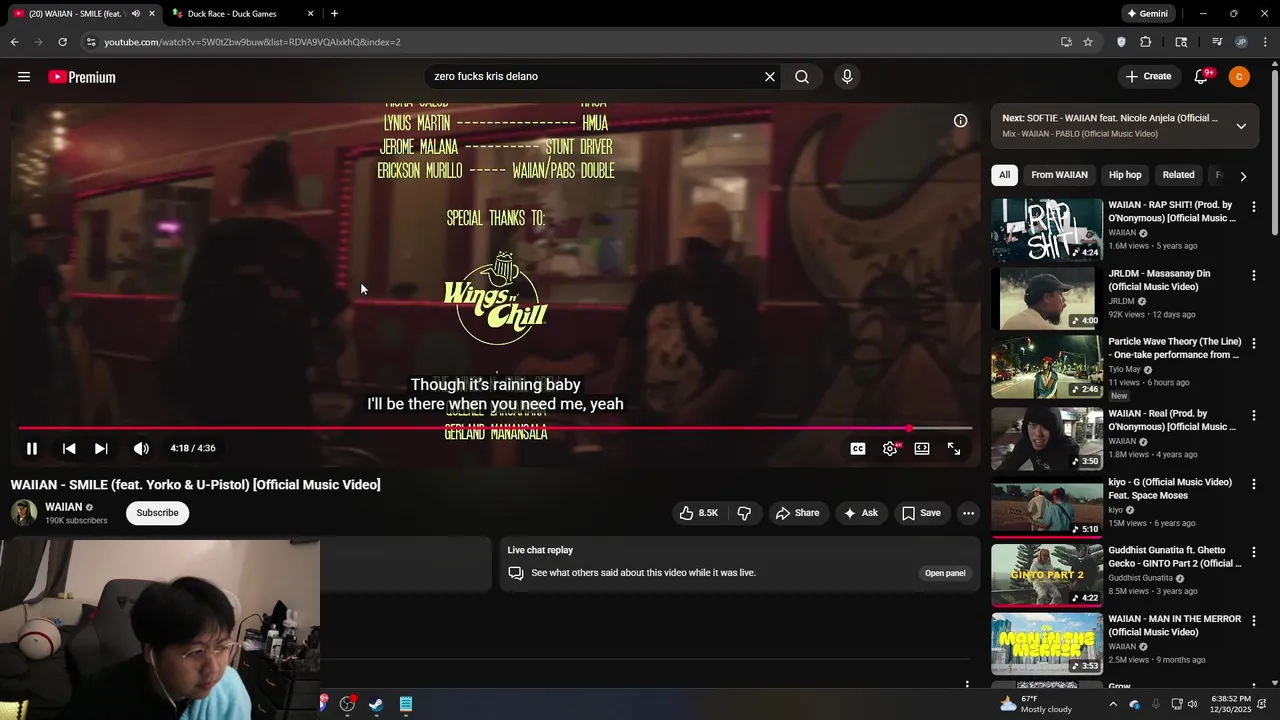Close the Duck Race tab

[x=310, y=14]
